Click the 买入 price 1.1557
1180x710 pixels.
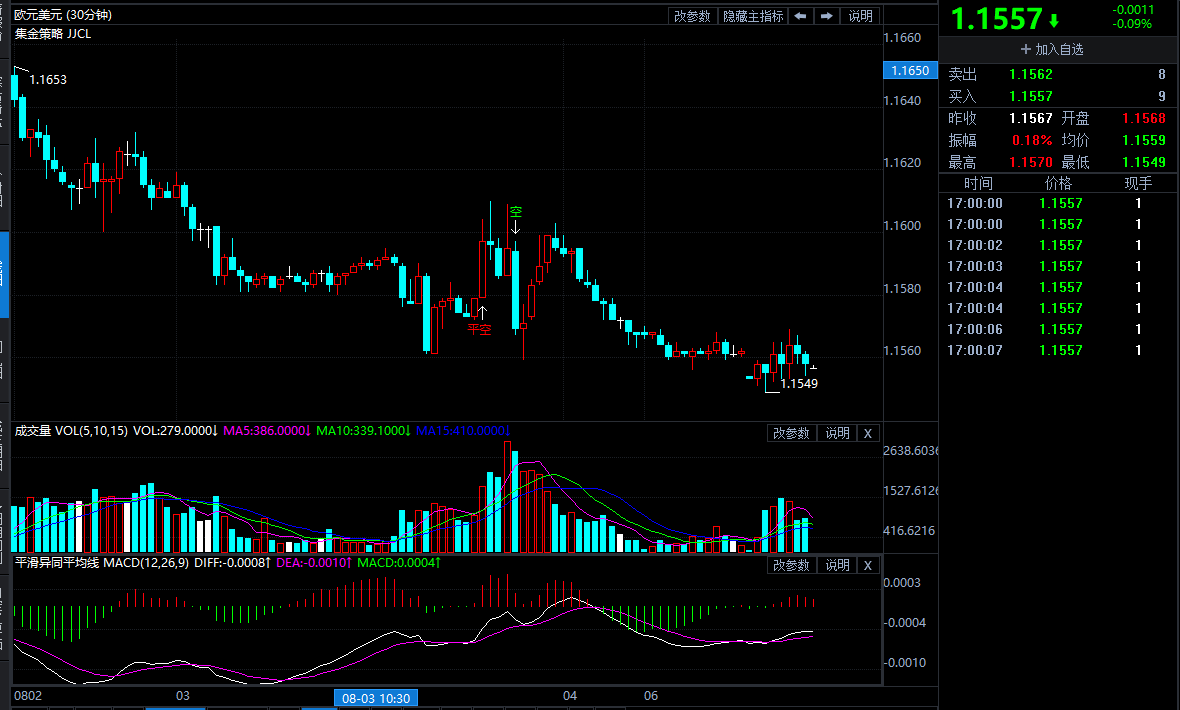[1030, 96]
